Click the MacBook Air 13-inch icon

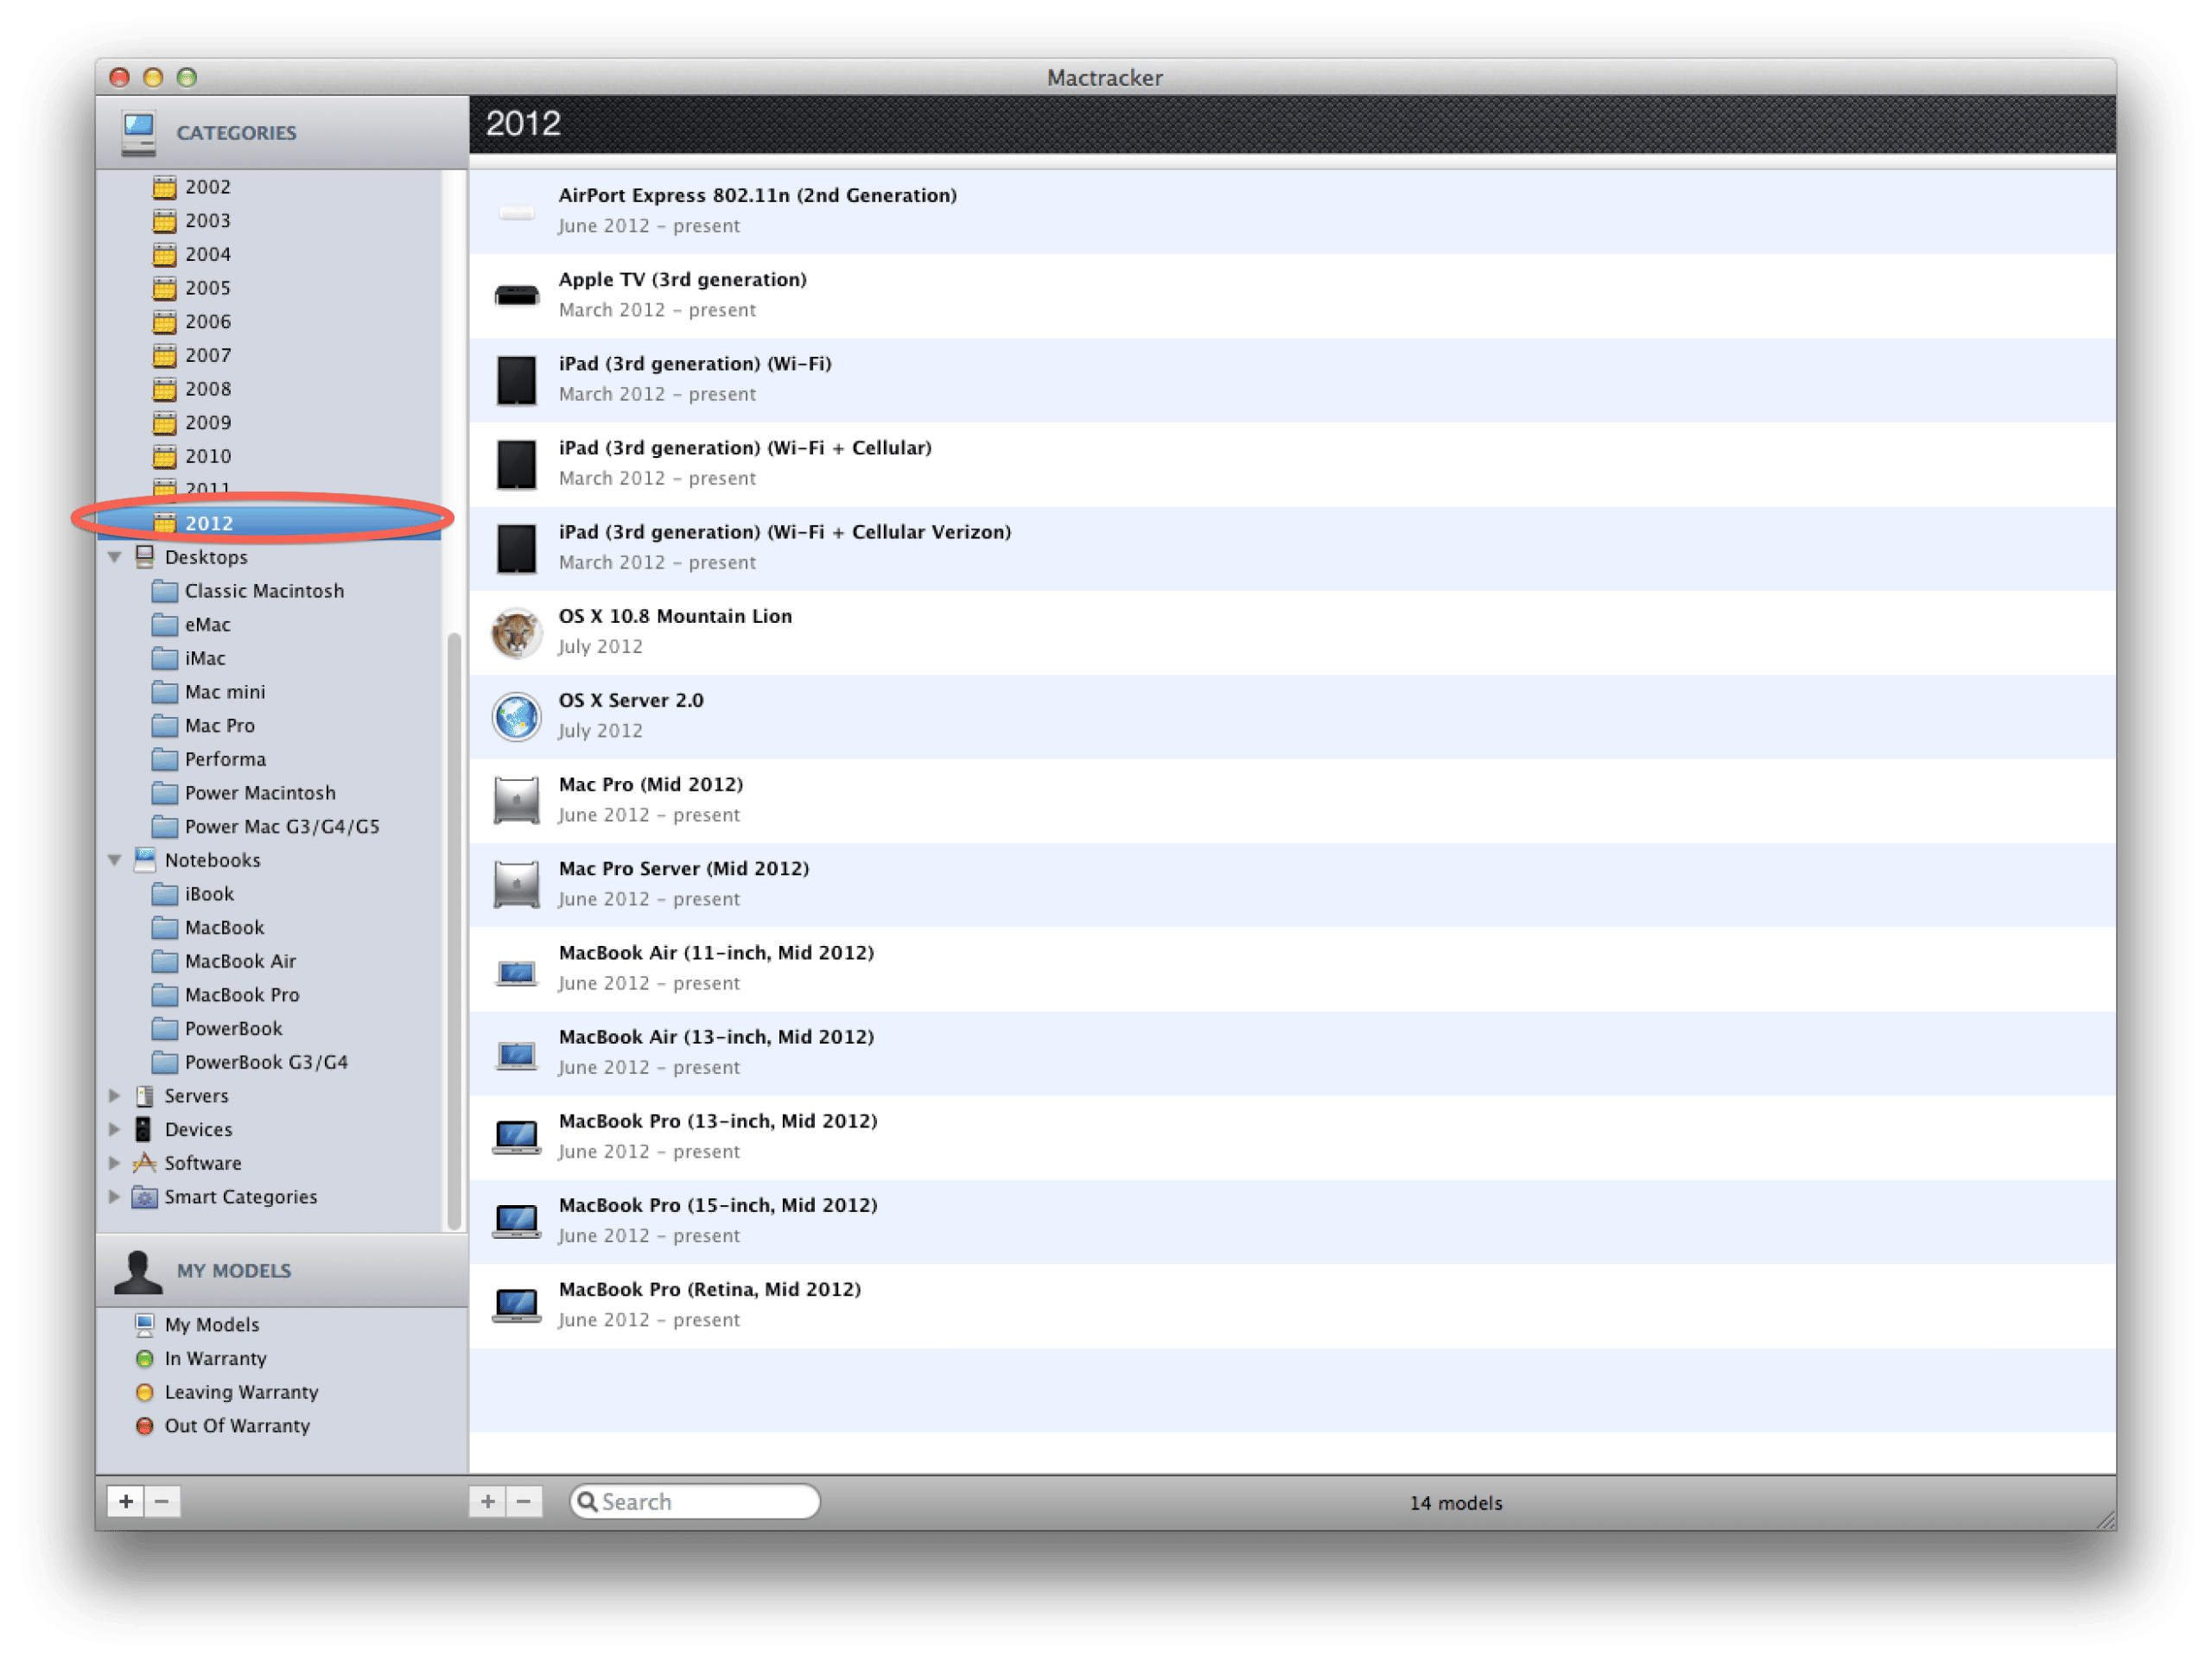point(517,1056)
